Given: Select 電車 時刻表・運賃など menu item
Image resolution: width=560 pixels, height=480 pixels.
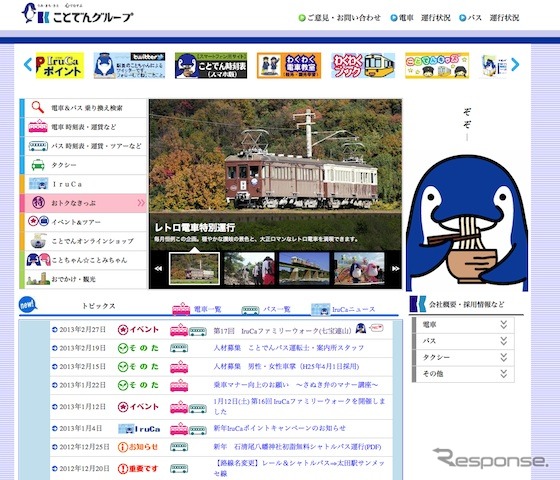Looking at the screenshot, I should click(x=86, y=127).
